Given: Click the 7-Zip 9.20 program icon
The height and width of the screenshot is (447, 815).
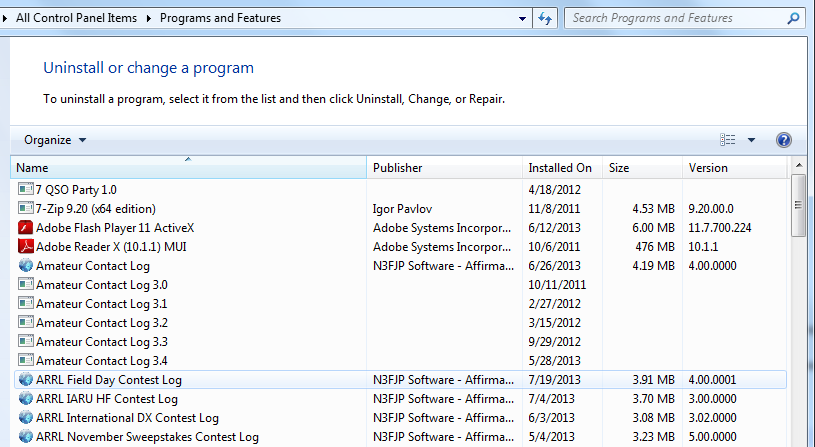Looking at the screenshot, I should click(25, 208).
